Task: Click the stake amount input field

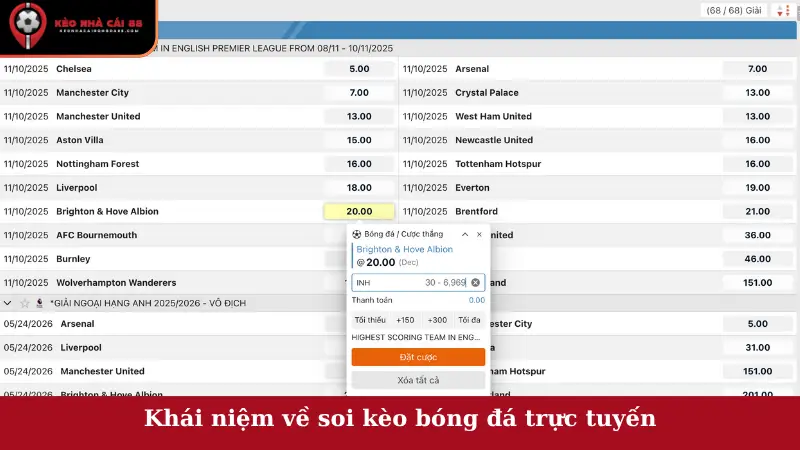Action: [x=418, y=283]
